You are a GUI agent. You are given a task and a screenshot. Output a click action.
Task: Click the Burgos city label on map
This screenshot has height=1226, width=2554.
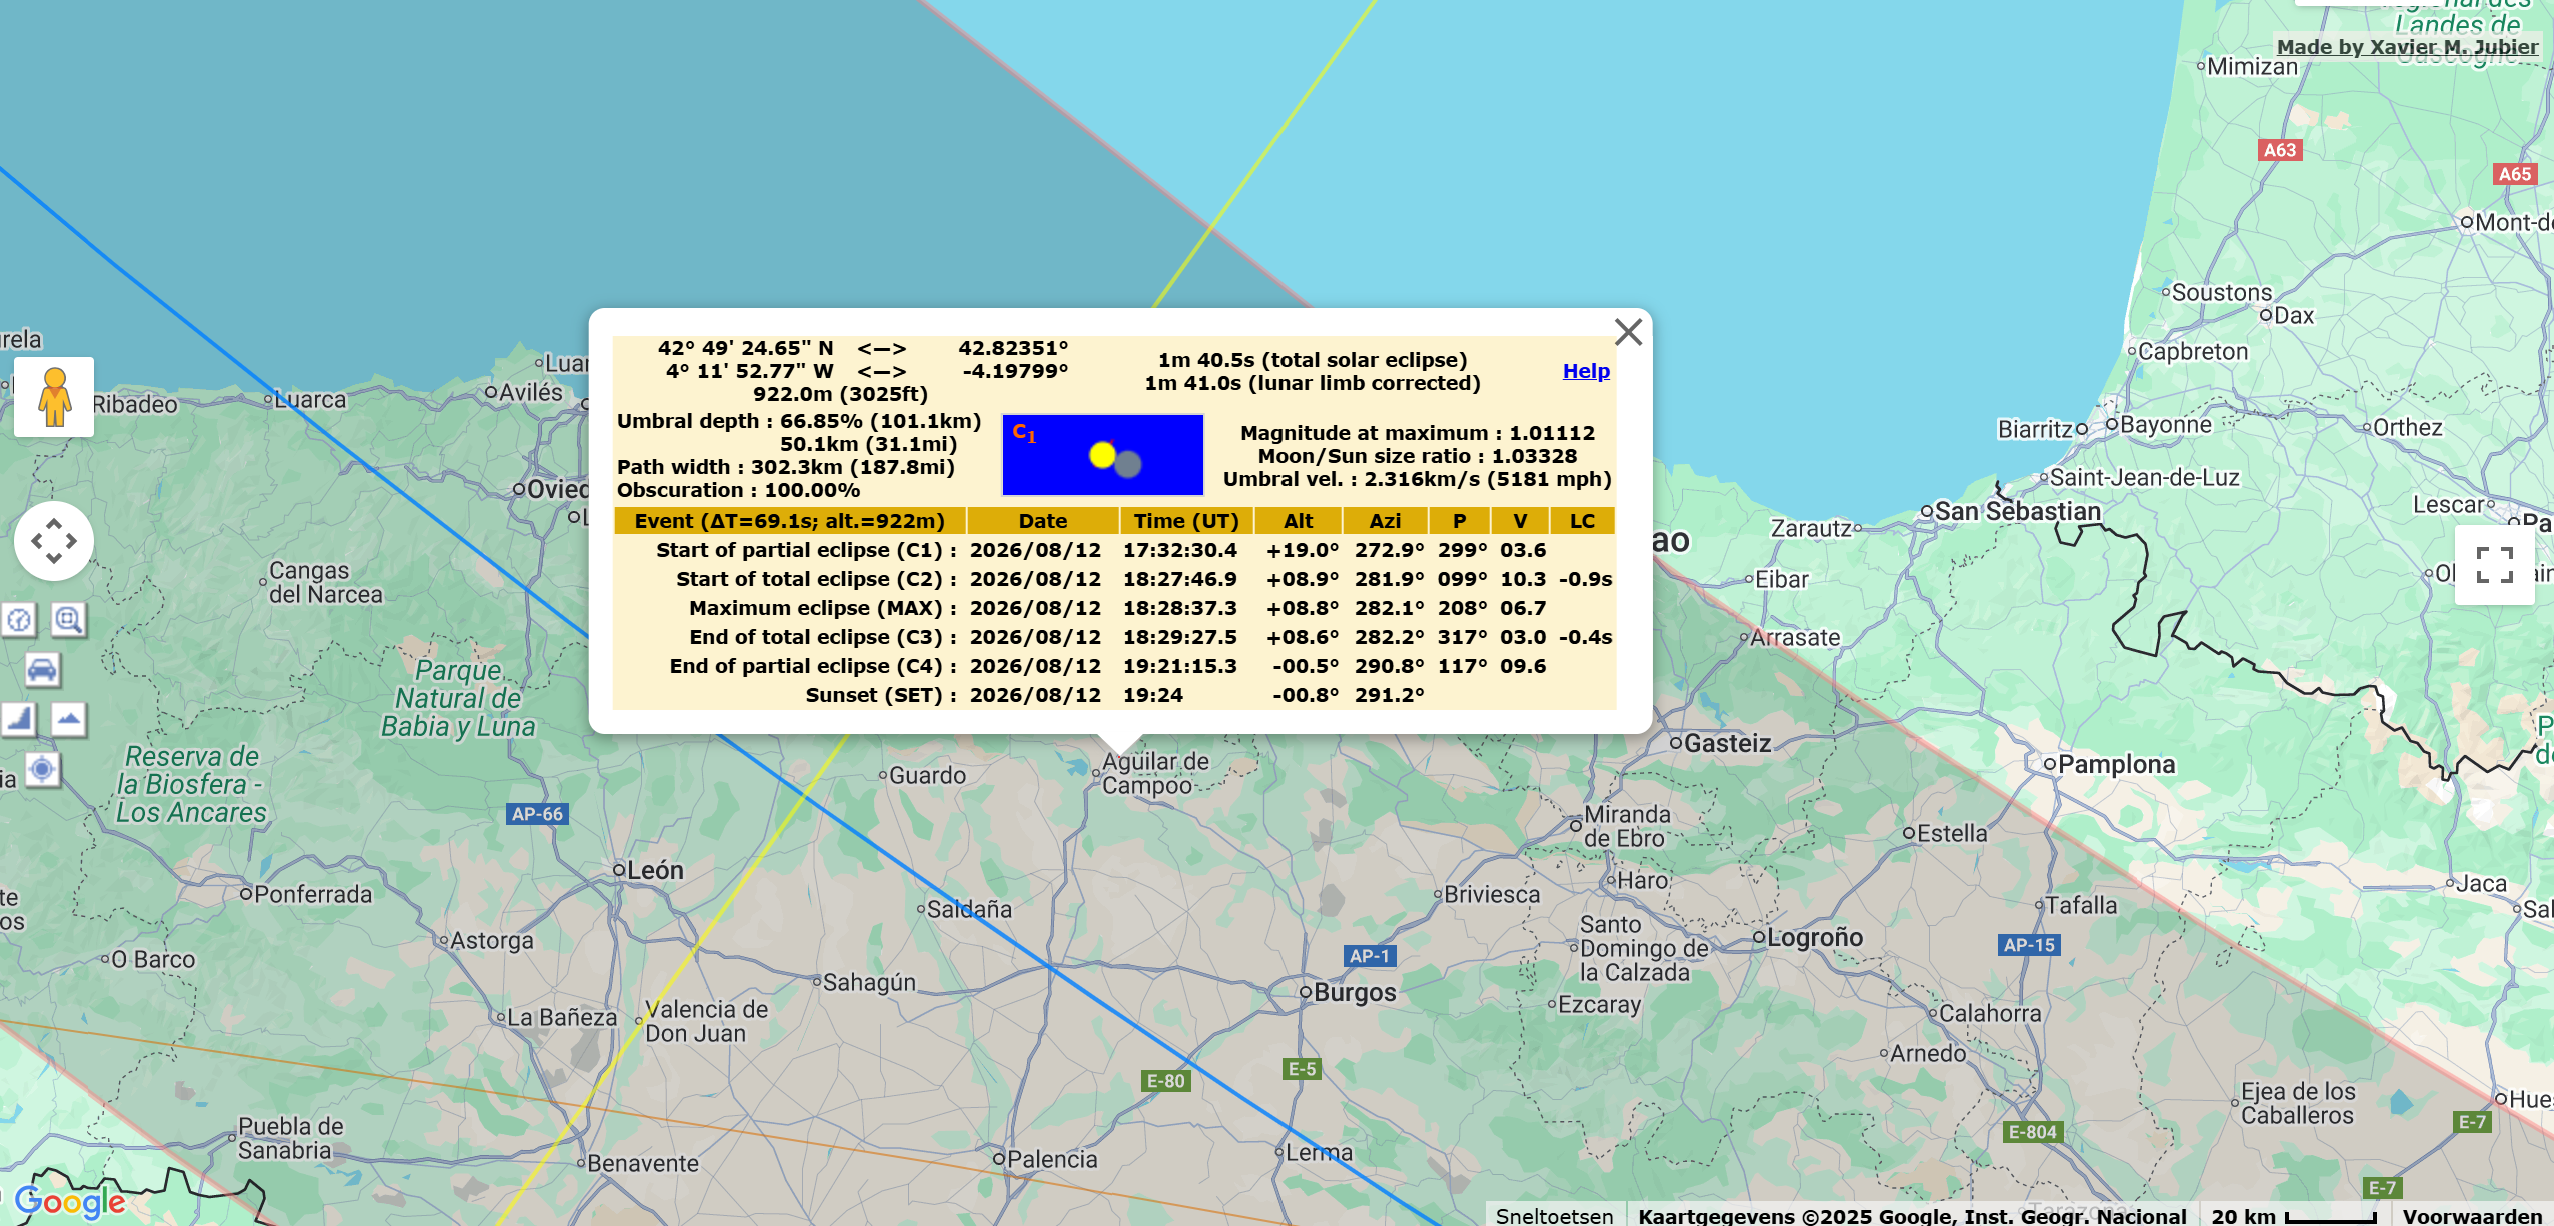(1354, 992)
